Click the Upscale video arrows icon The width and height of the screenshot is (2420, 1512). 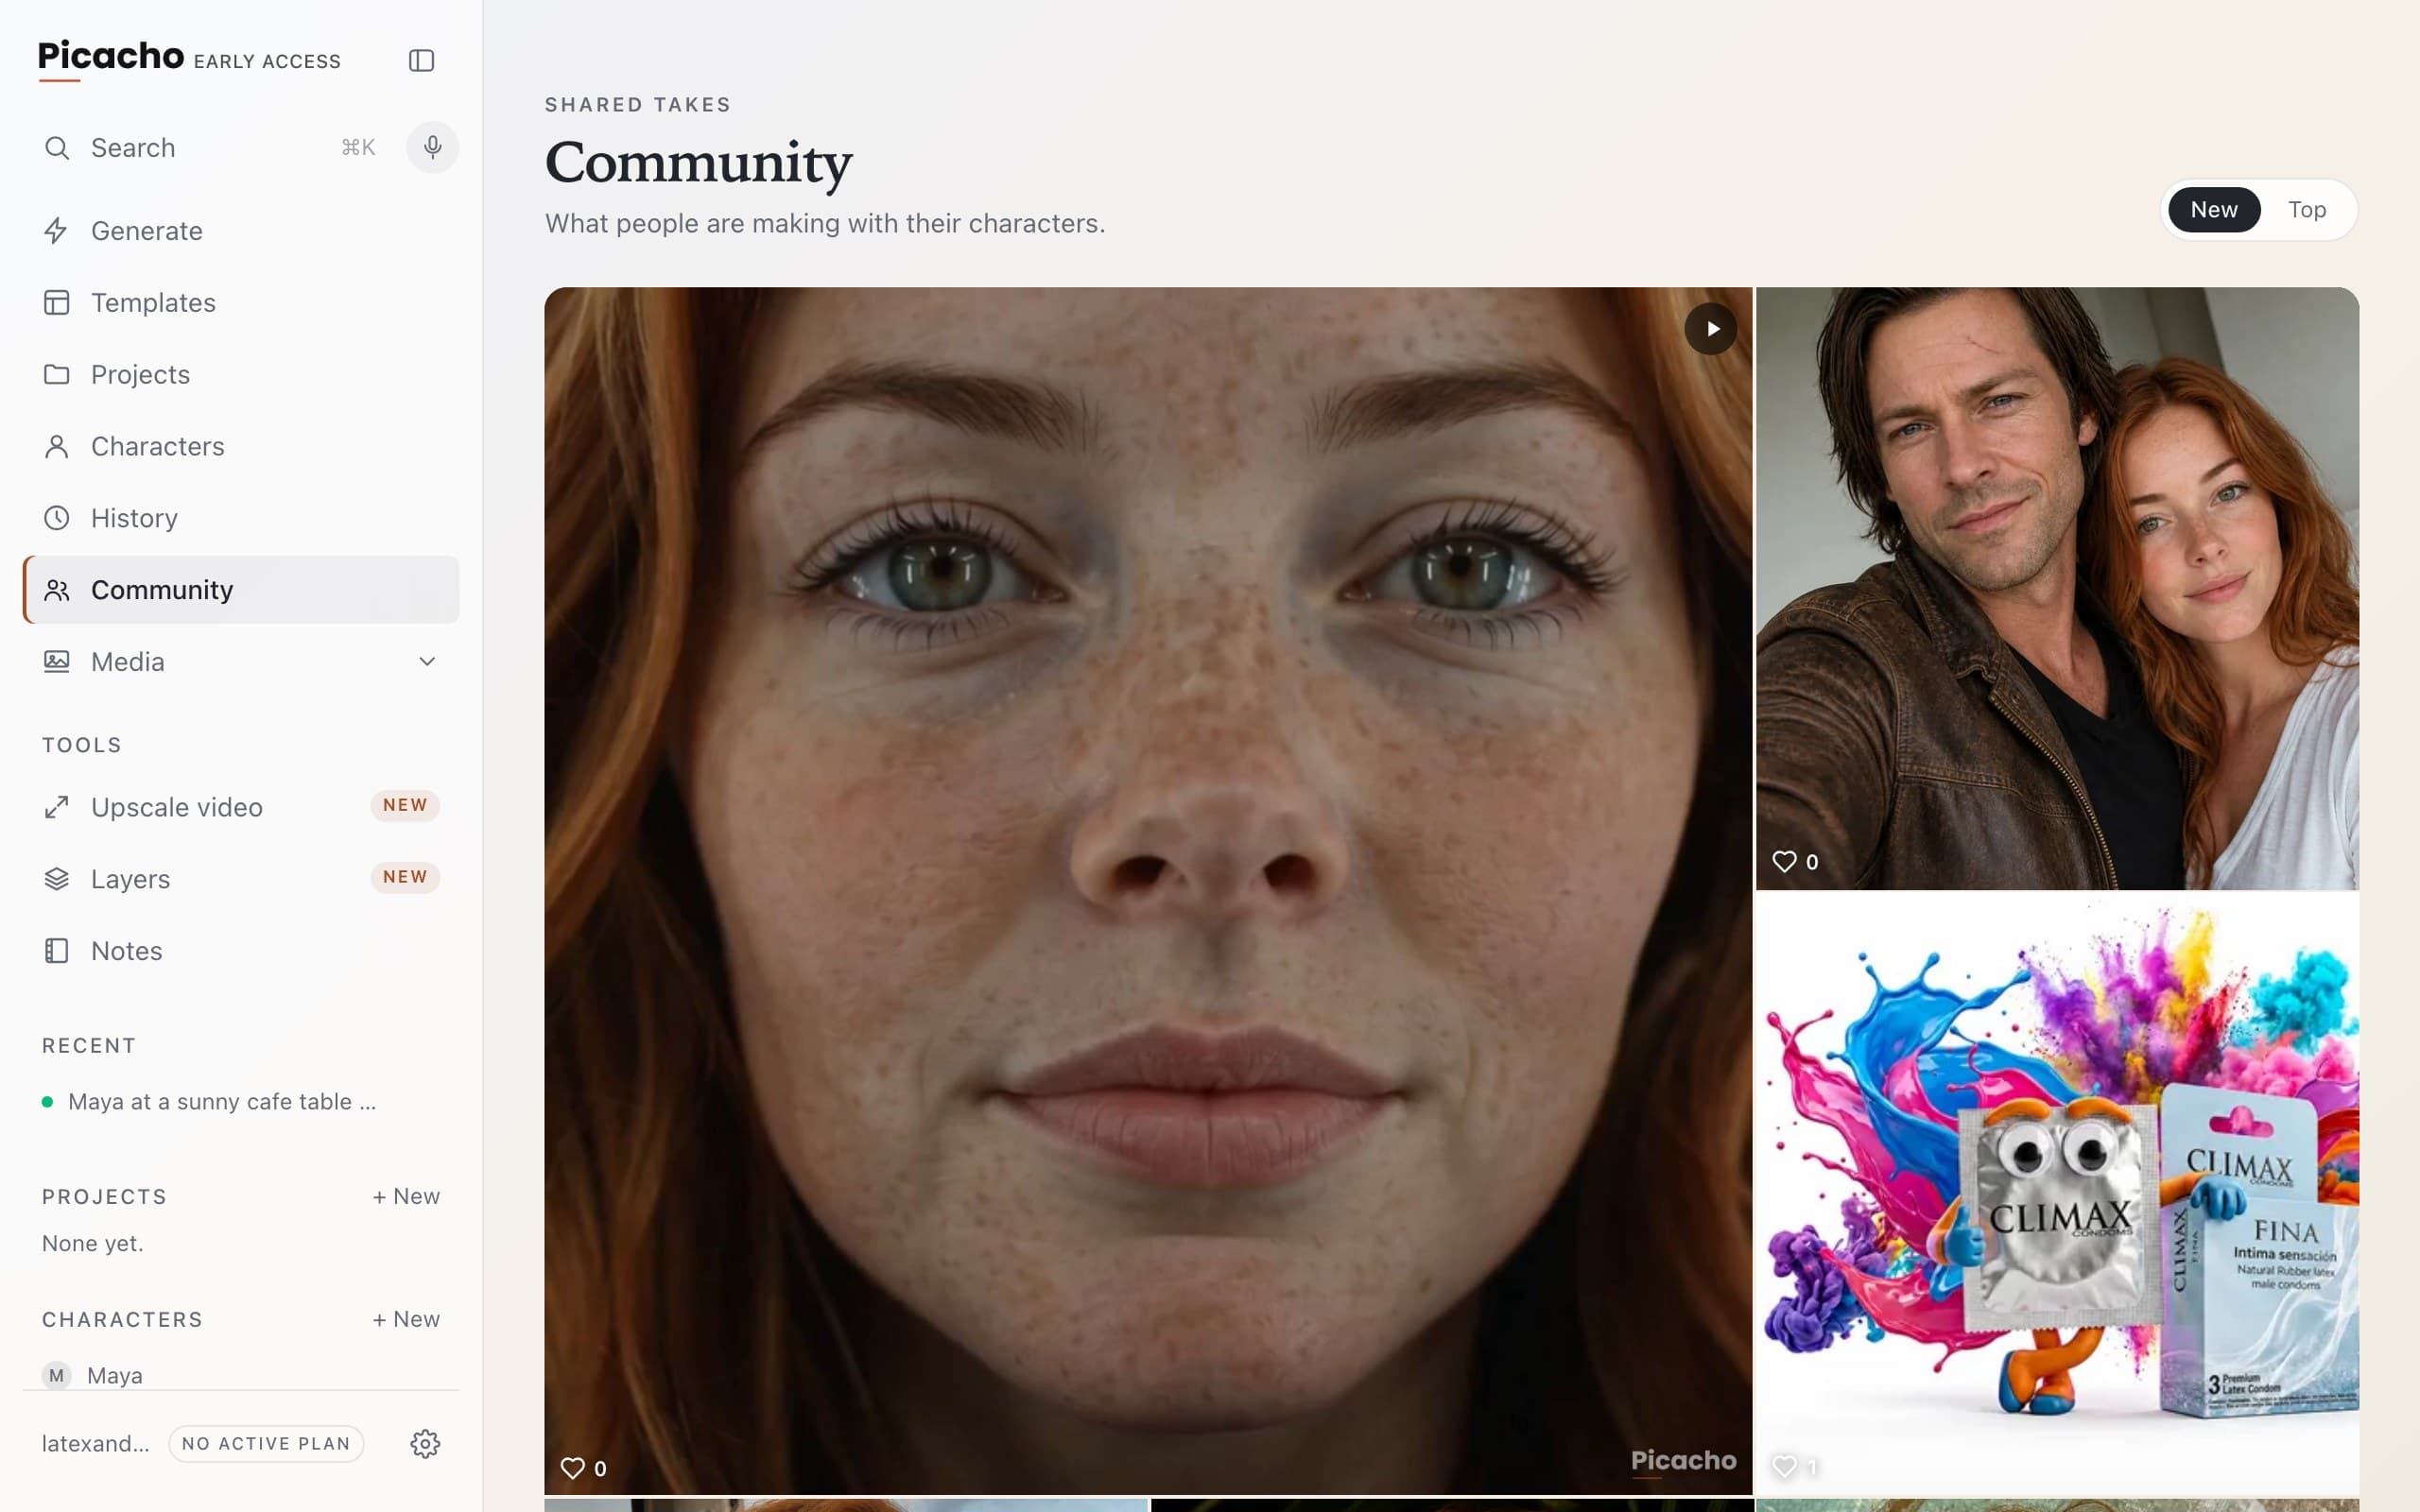point(56,807)
